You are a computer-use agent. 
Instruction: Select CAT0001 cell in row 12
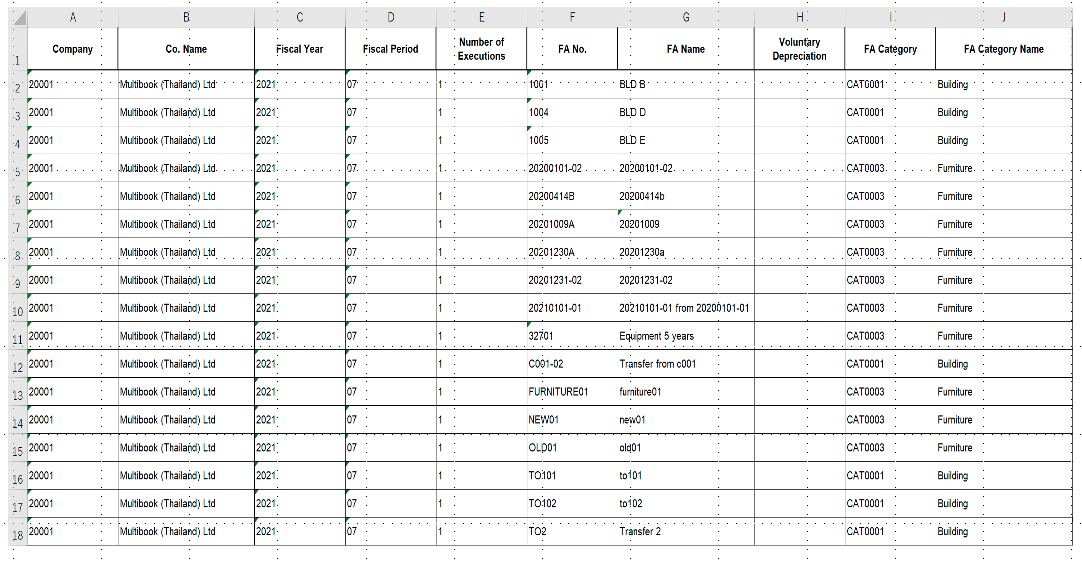tap(890, 364)
